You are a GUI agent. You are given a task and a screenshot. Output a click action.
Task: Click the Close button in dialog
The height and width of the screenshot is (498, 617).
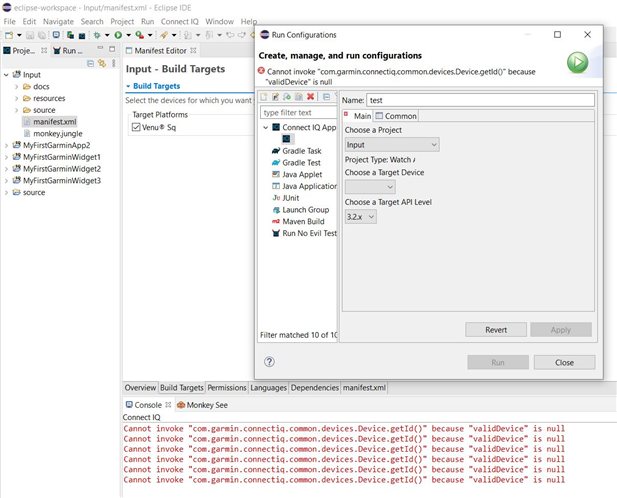pos(564,362)
